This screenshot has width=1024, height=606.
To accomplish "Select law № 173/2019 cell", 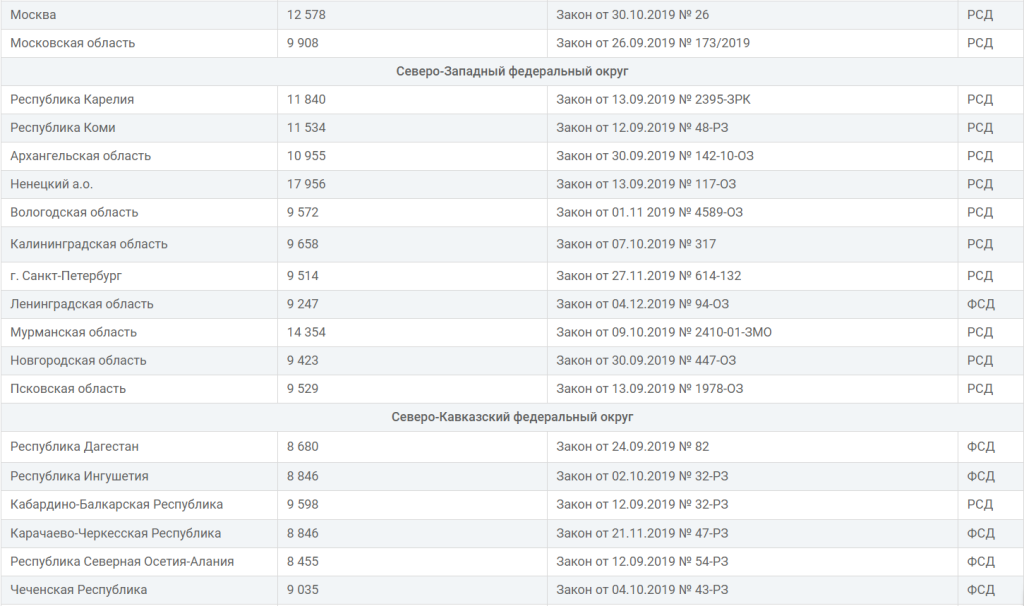I will 653,43.
